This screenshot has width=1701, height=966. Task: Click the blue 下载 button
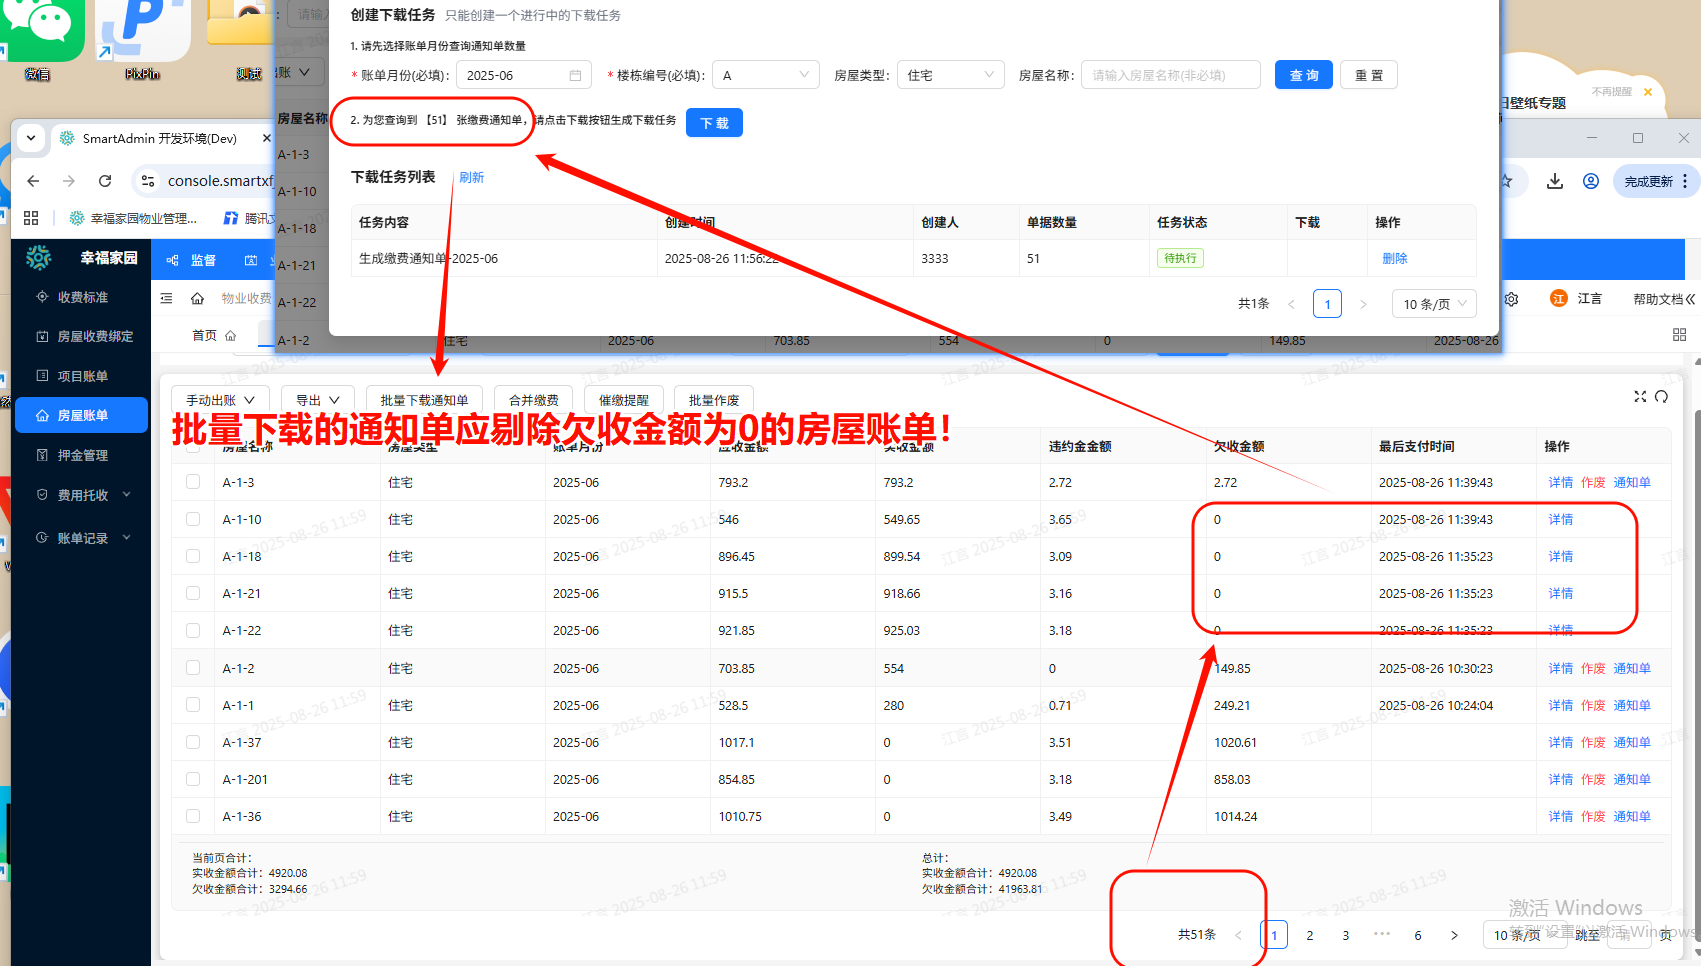point(714,123)
